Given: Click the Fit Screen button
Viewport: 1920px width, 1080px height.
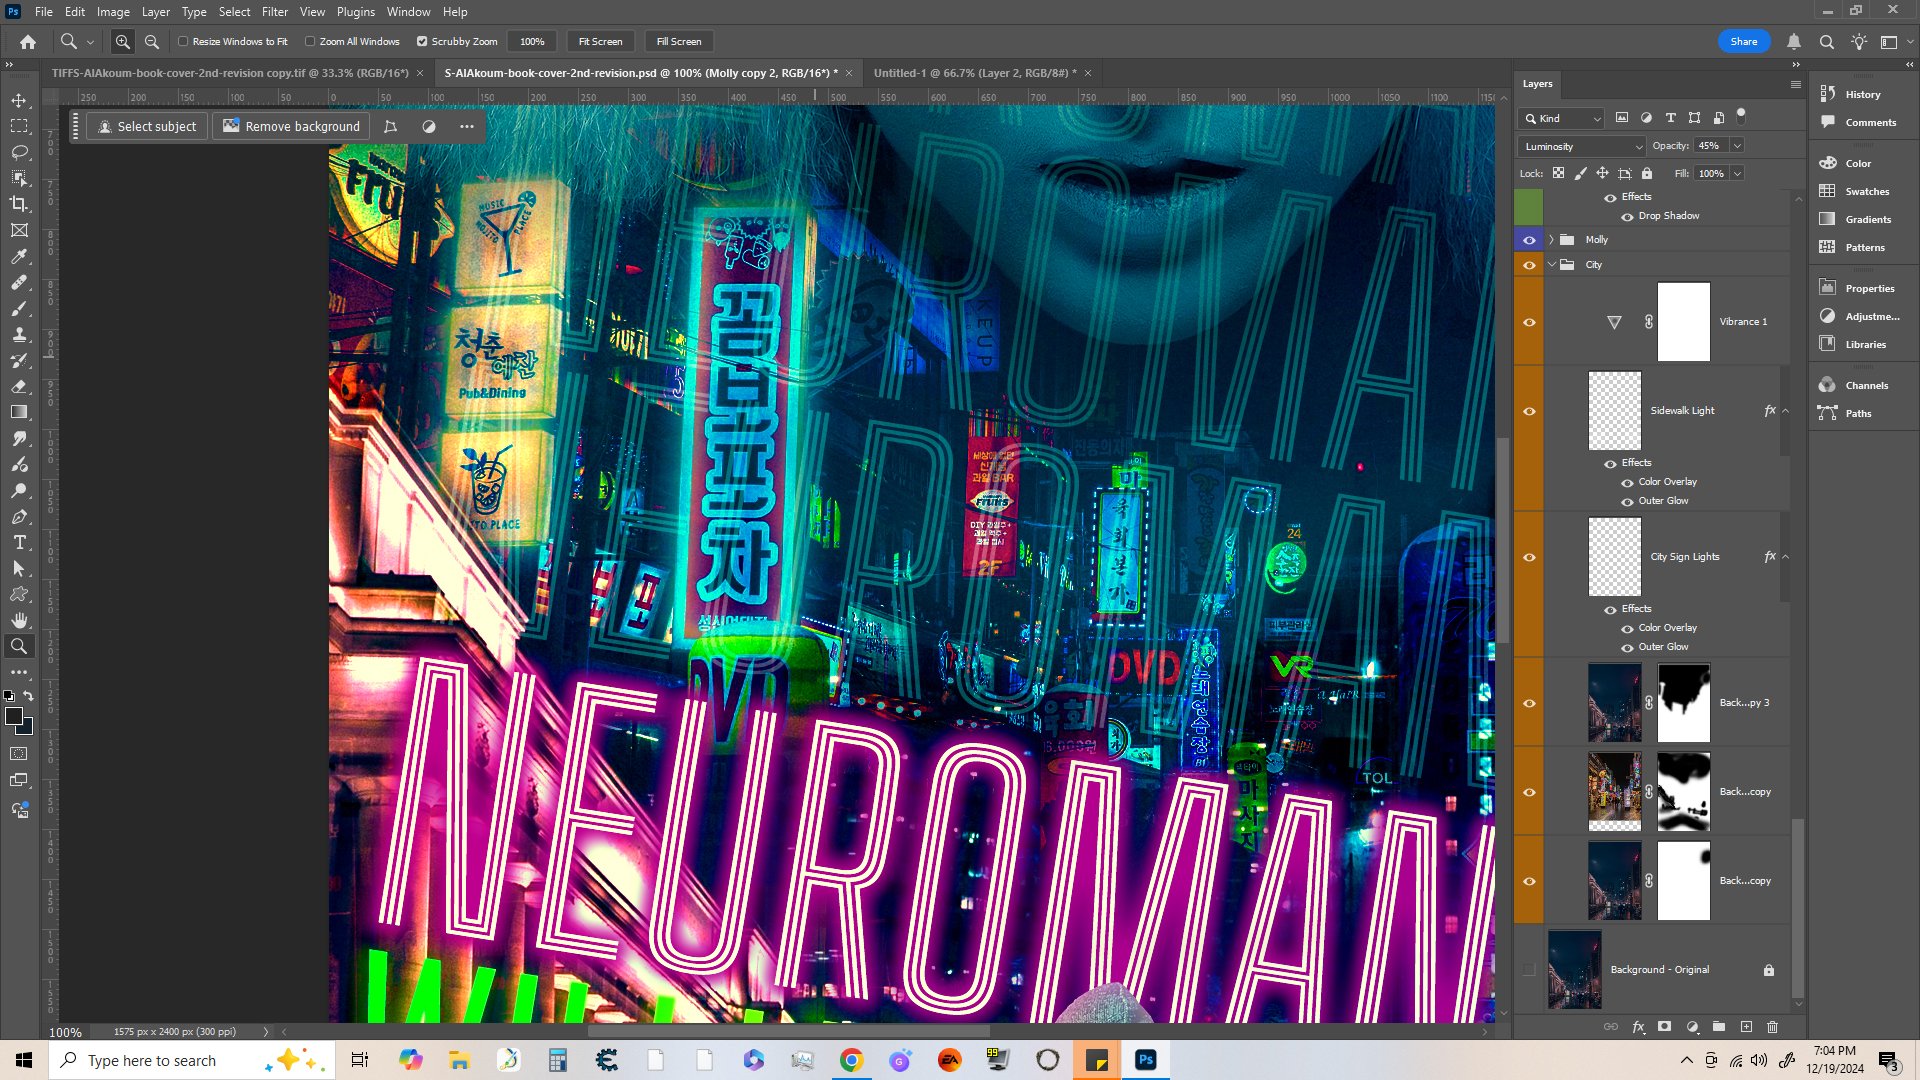Looking at the screenshot, I should [x=600, y=42].
